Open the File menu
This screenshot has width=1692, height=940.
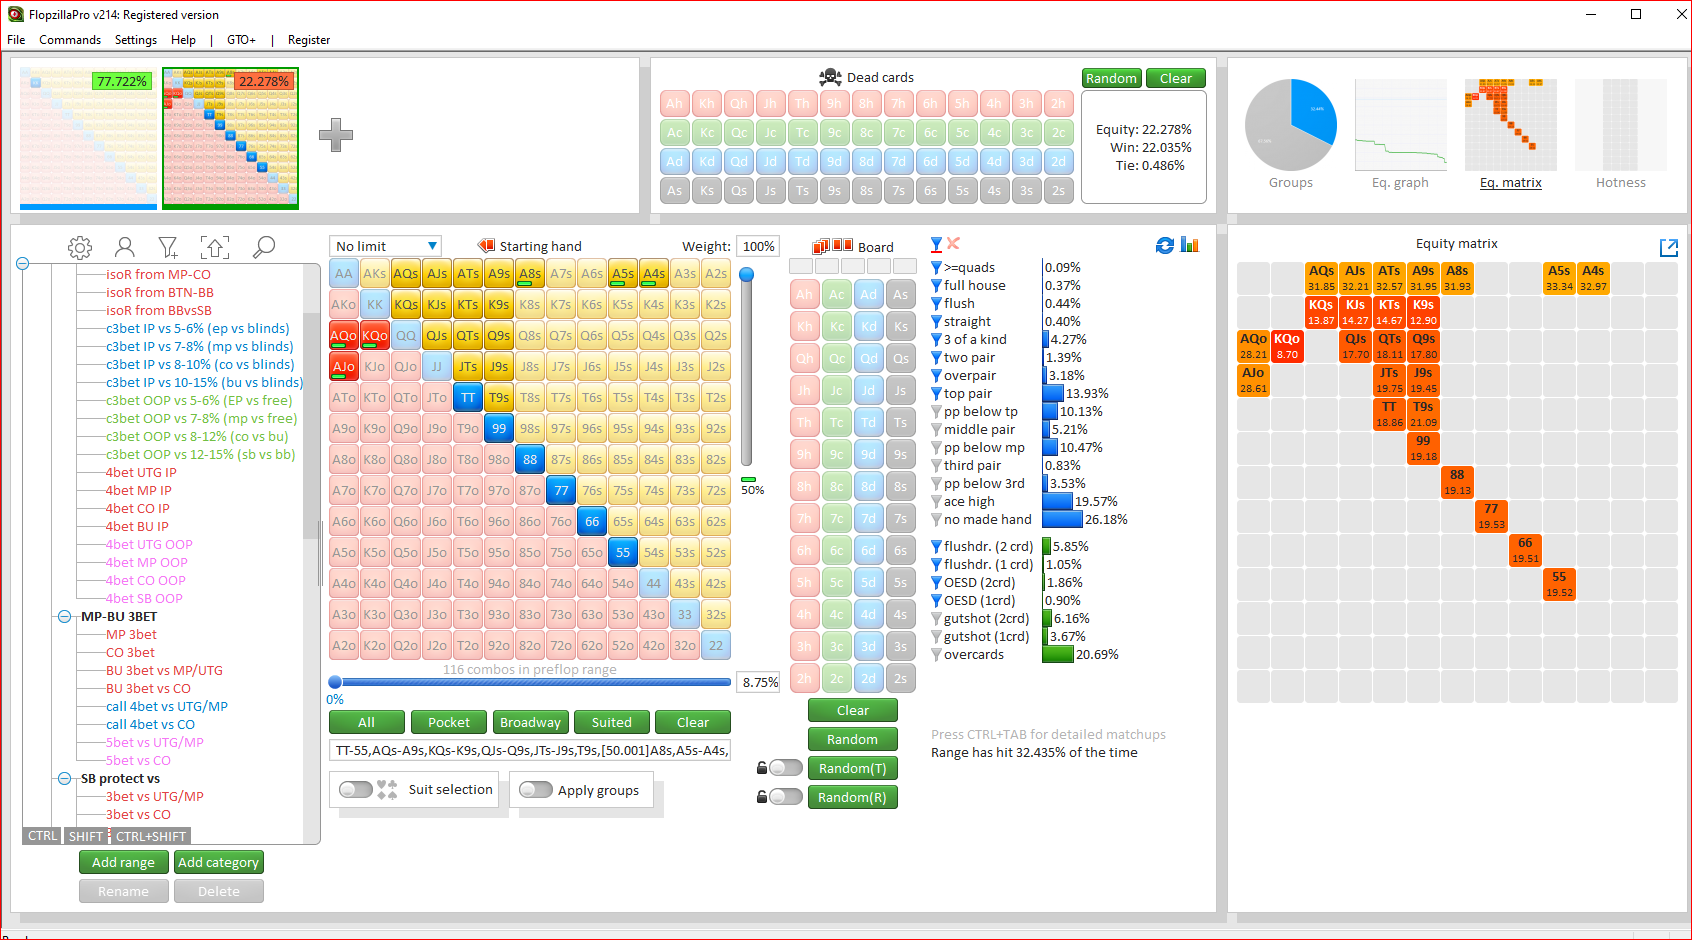pos(16,40)
